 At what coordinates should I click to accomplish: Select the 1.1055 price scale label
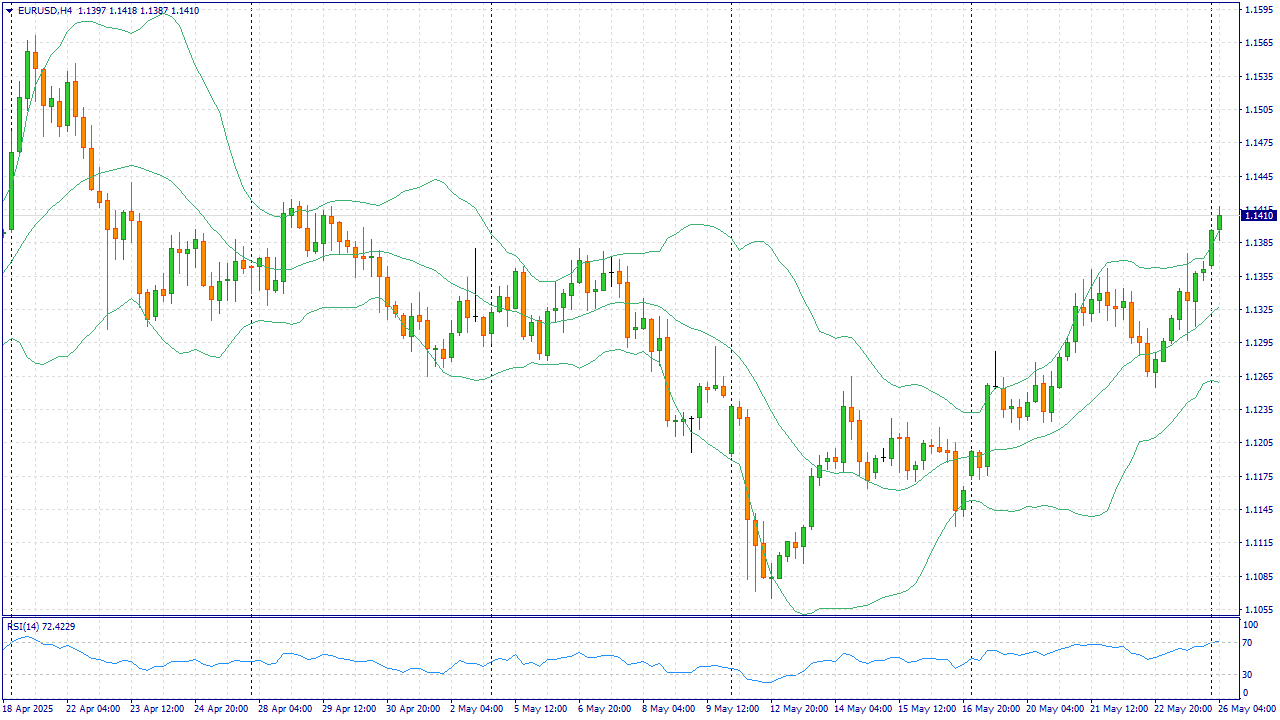pyautogui.click(x=1258, y=610)
